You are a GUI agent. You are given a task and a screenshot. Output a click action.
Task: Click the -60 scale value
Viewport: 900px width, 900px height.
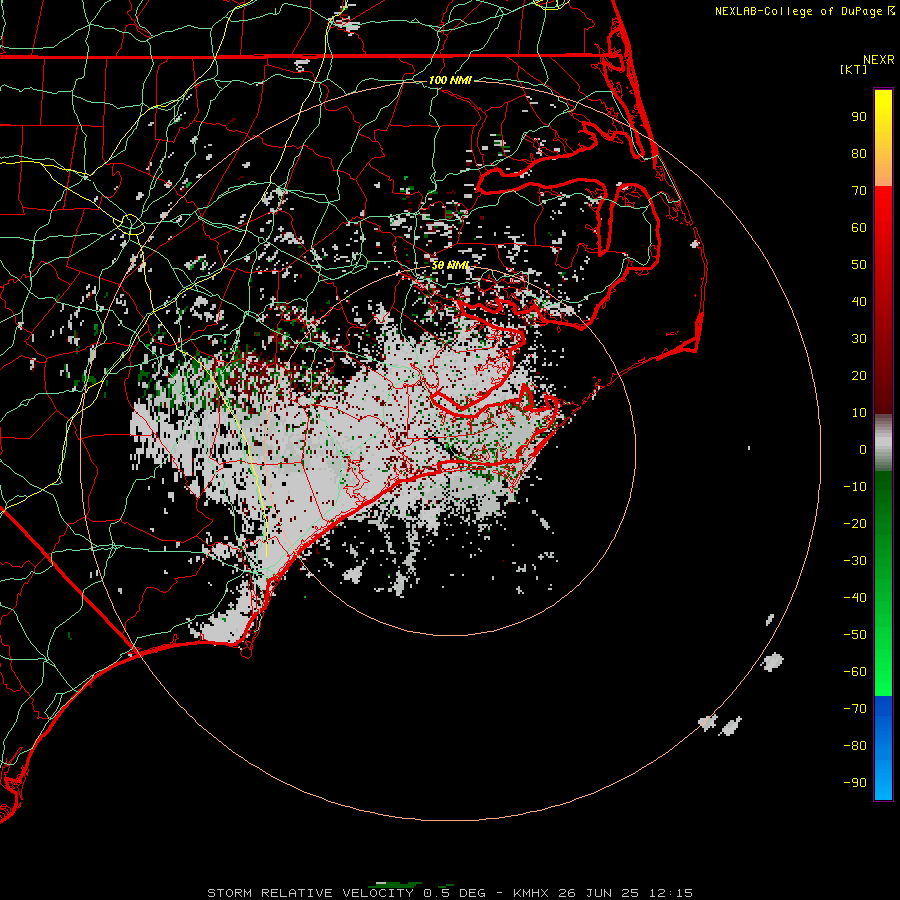click(x=855, y=672)
